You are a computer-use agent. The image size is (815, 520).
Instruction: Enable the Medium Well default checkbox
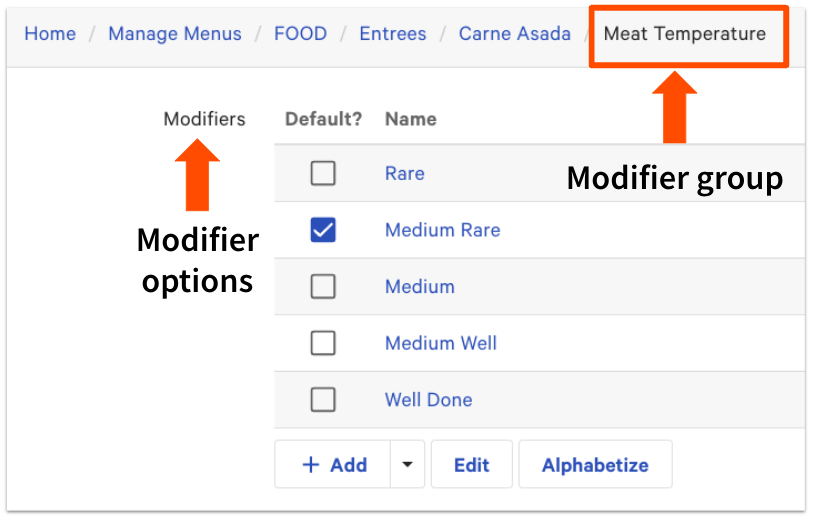[322, 343]
